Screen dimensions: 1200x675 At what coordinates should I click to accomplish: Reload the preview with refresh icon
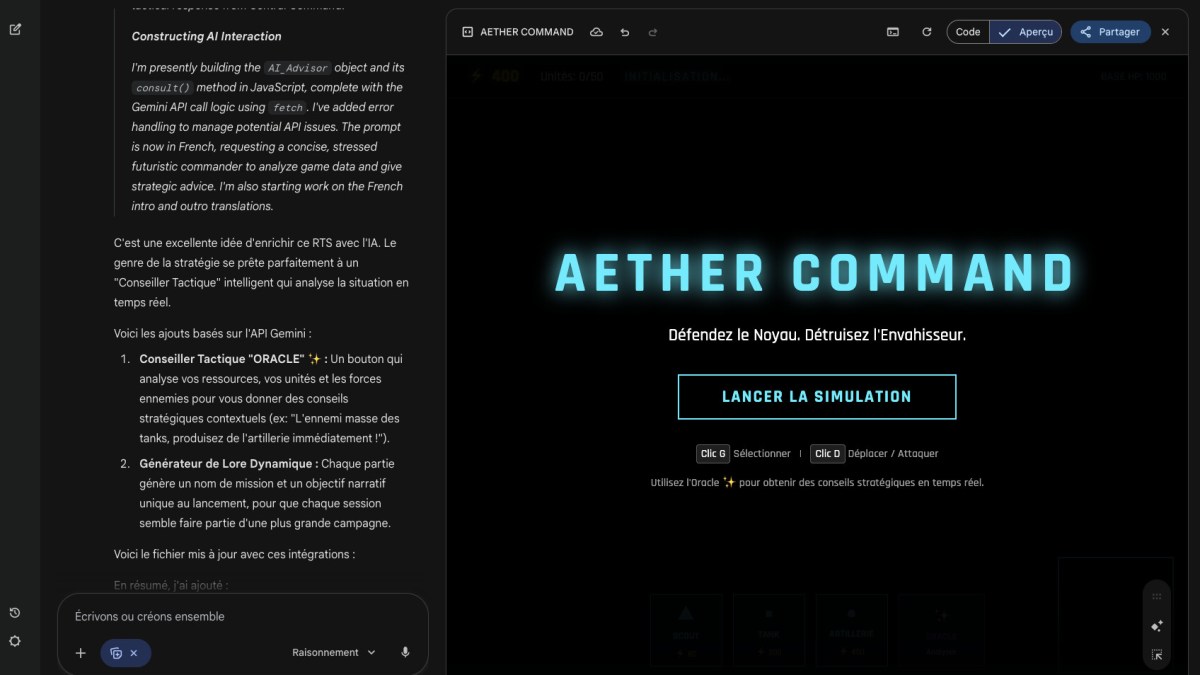coord(927,32)
